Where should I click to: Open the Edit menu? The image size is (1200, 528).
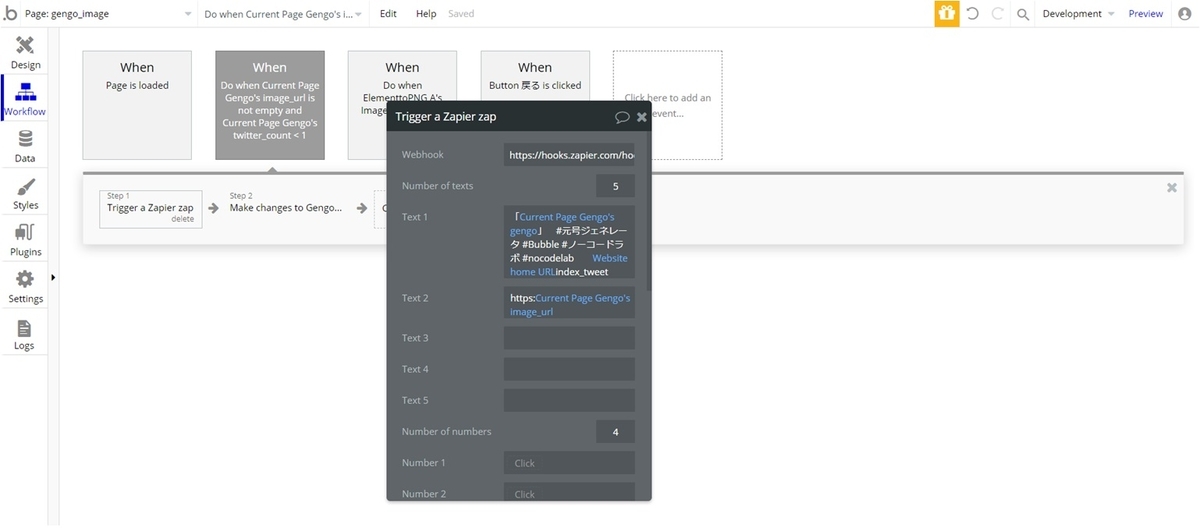[x=388, y=14]
